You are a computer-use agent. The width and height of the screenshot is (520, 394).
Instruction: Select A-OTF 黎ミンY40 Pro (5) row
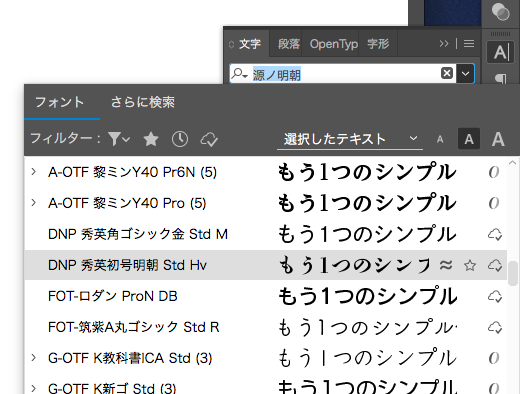click(266, 203)
